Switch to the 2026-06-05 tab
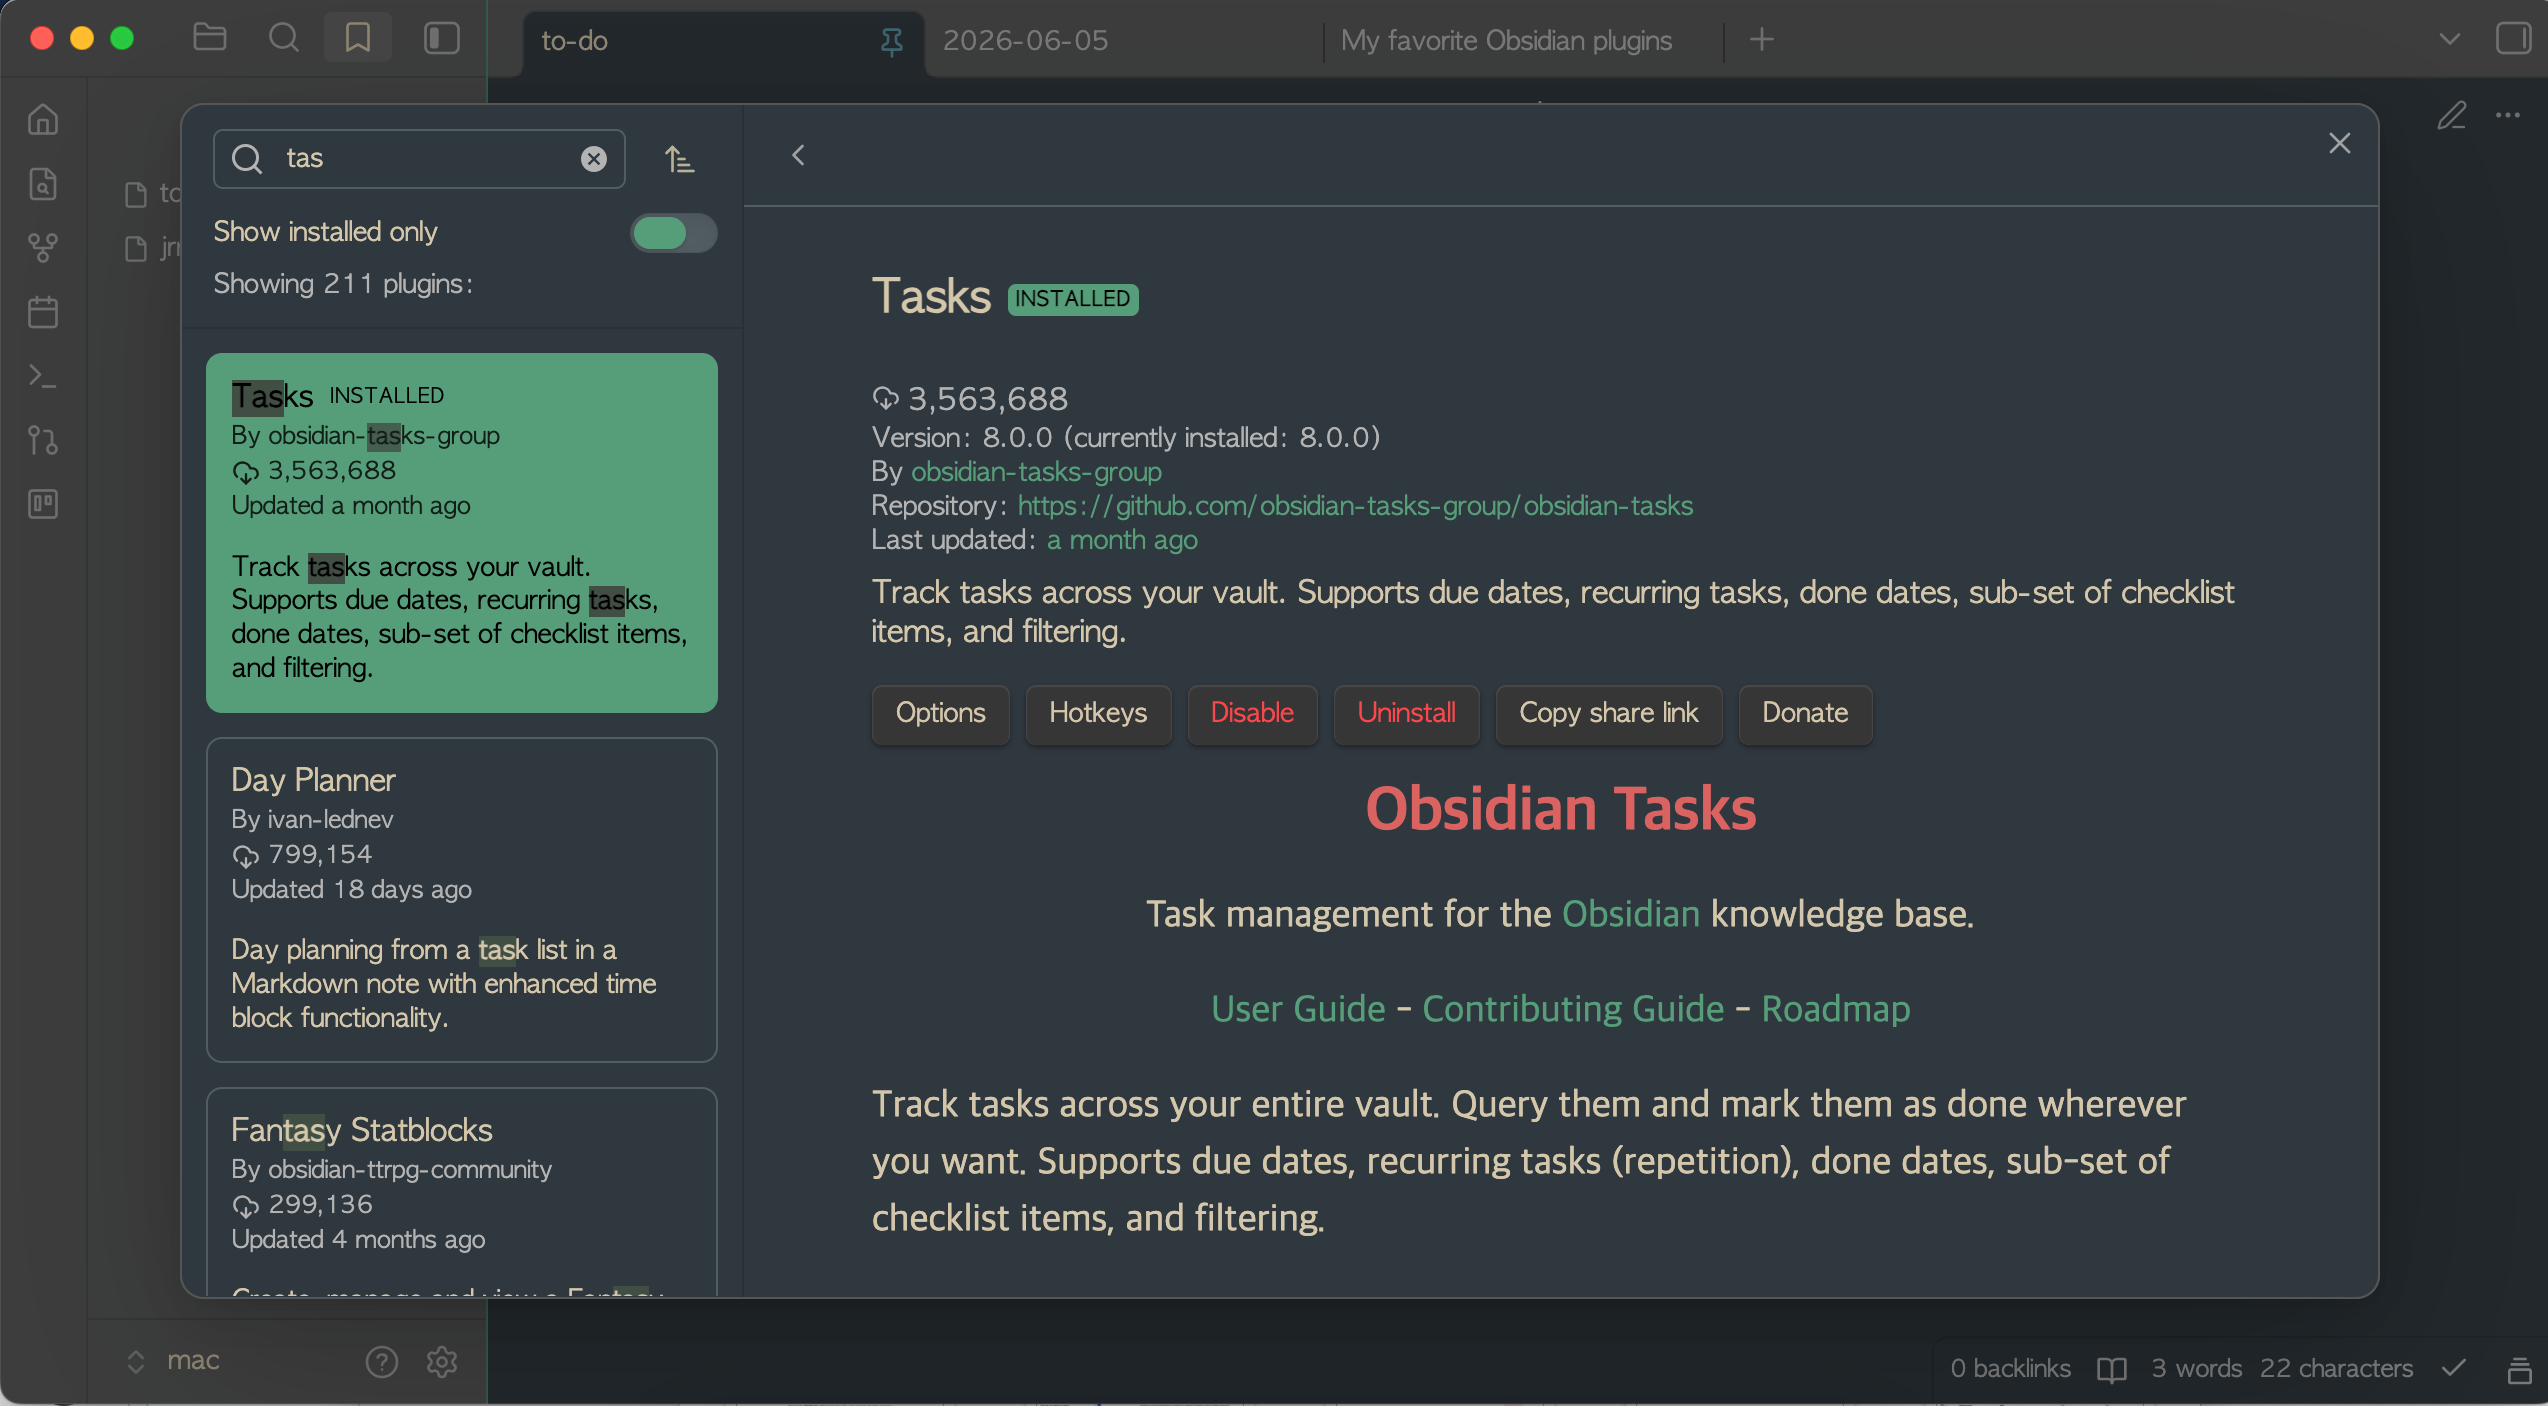Image resolution: width=2548 pixels, height=1406 pixels. 1025,40
